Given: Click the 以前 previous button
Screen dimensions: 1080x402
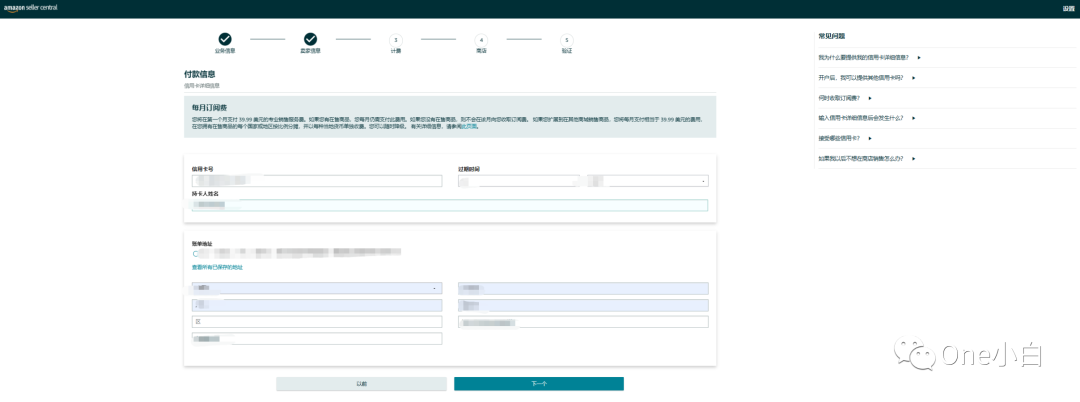Looking at the screenshot, I should pos(361,384).
